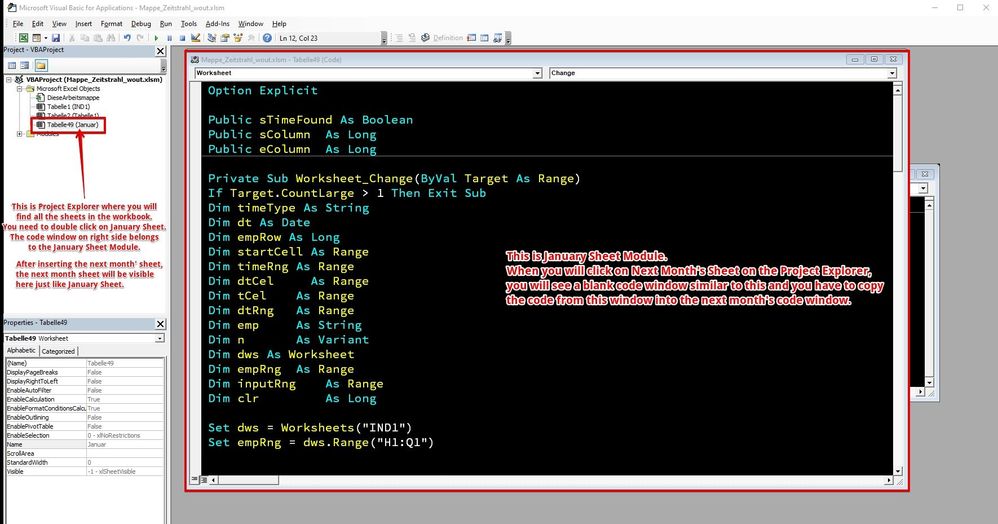Open VBA Help with the question mark icon
Screen dimensions: 998x524
point(267,38)
